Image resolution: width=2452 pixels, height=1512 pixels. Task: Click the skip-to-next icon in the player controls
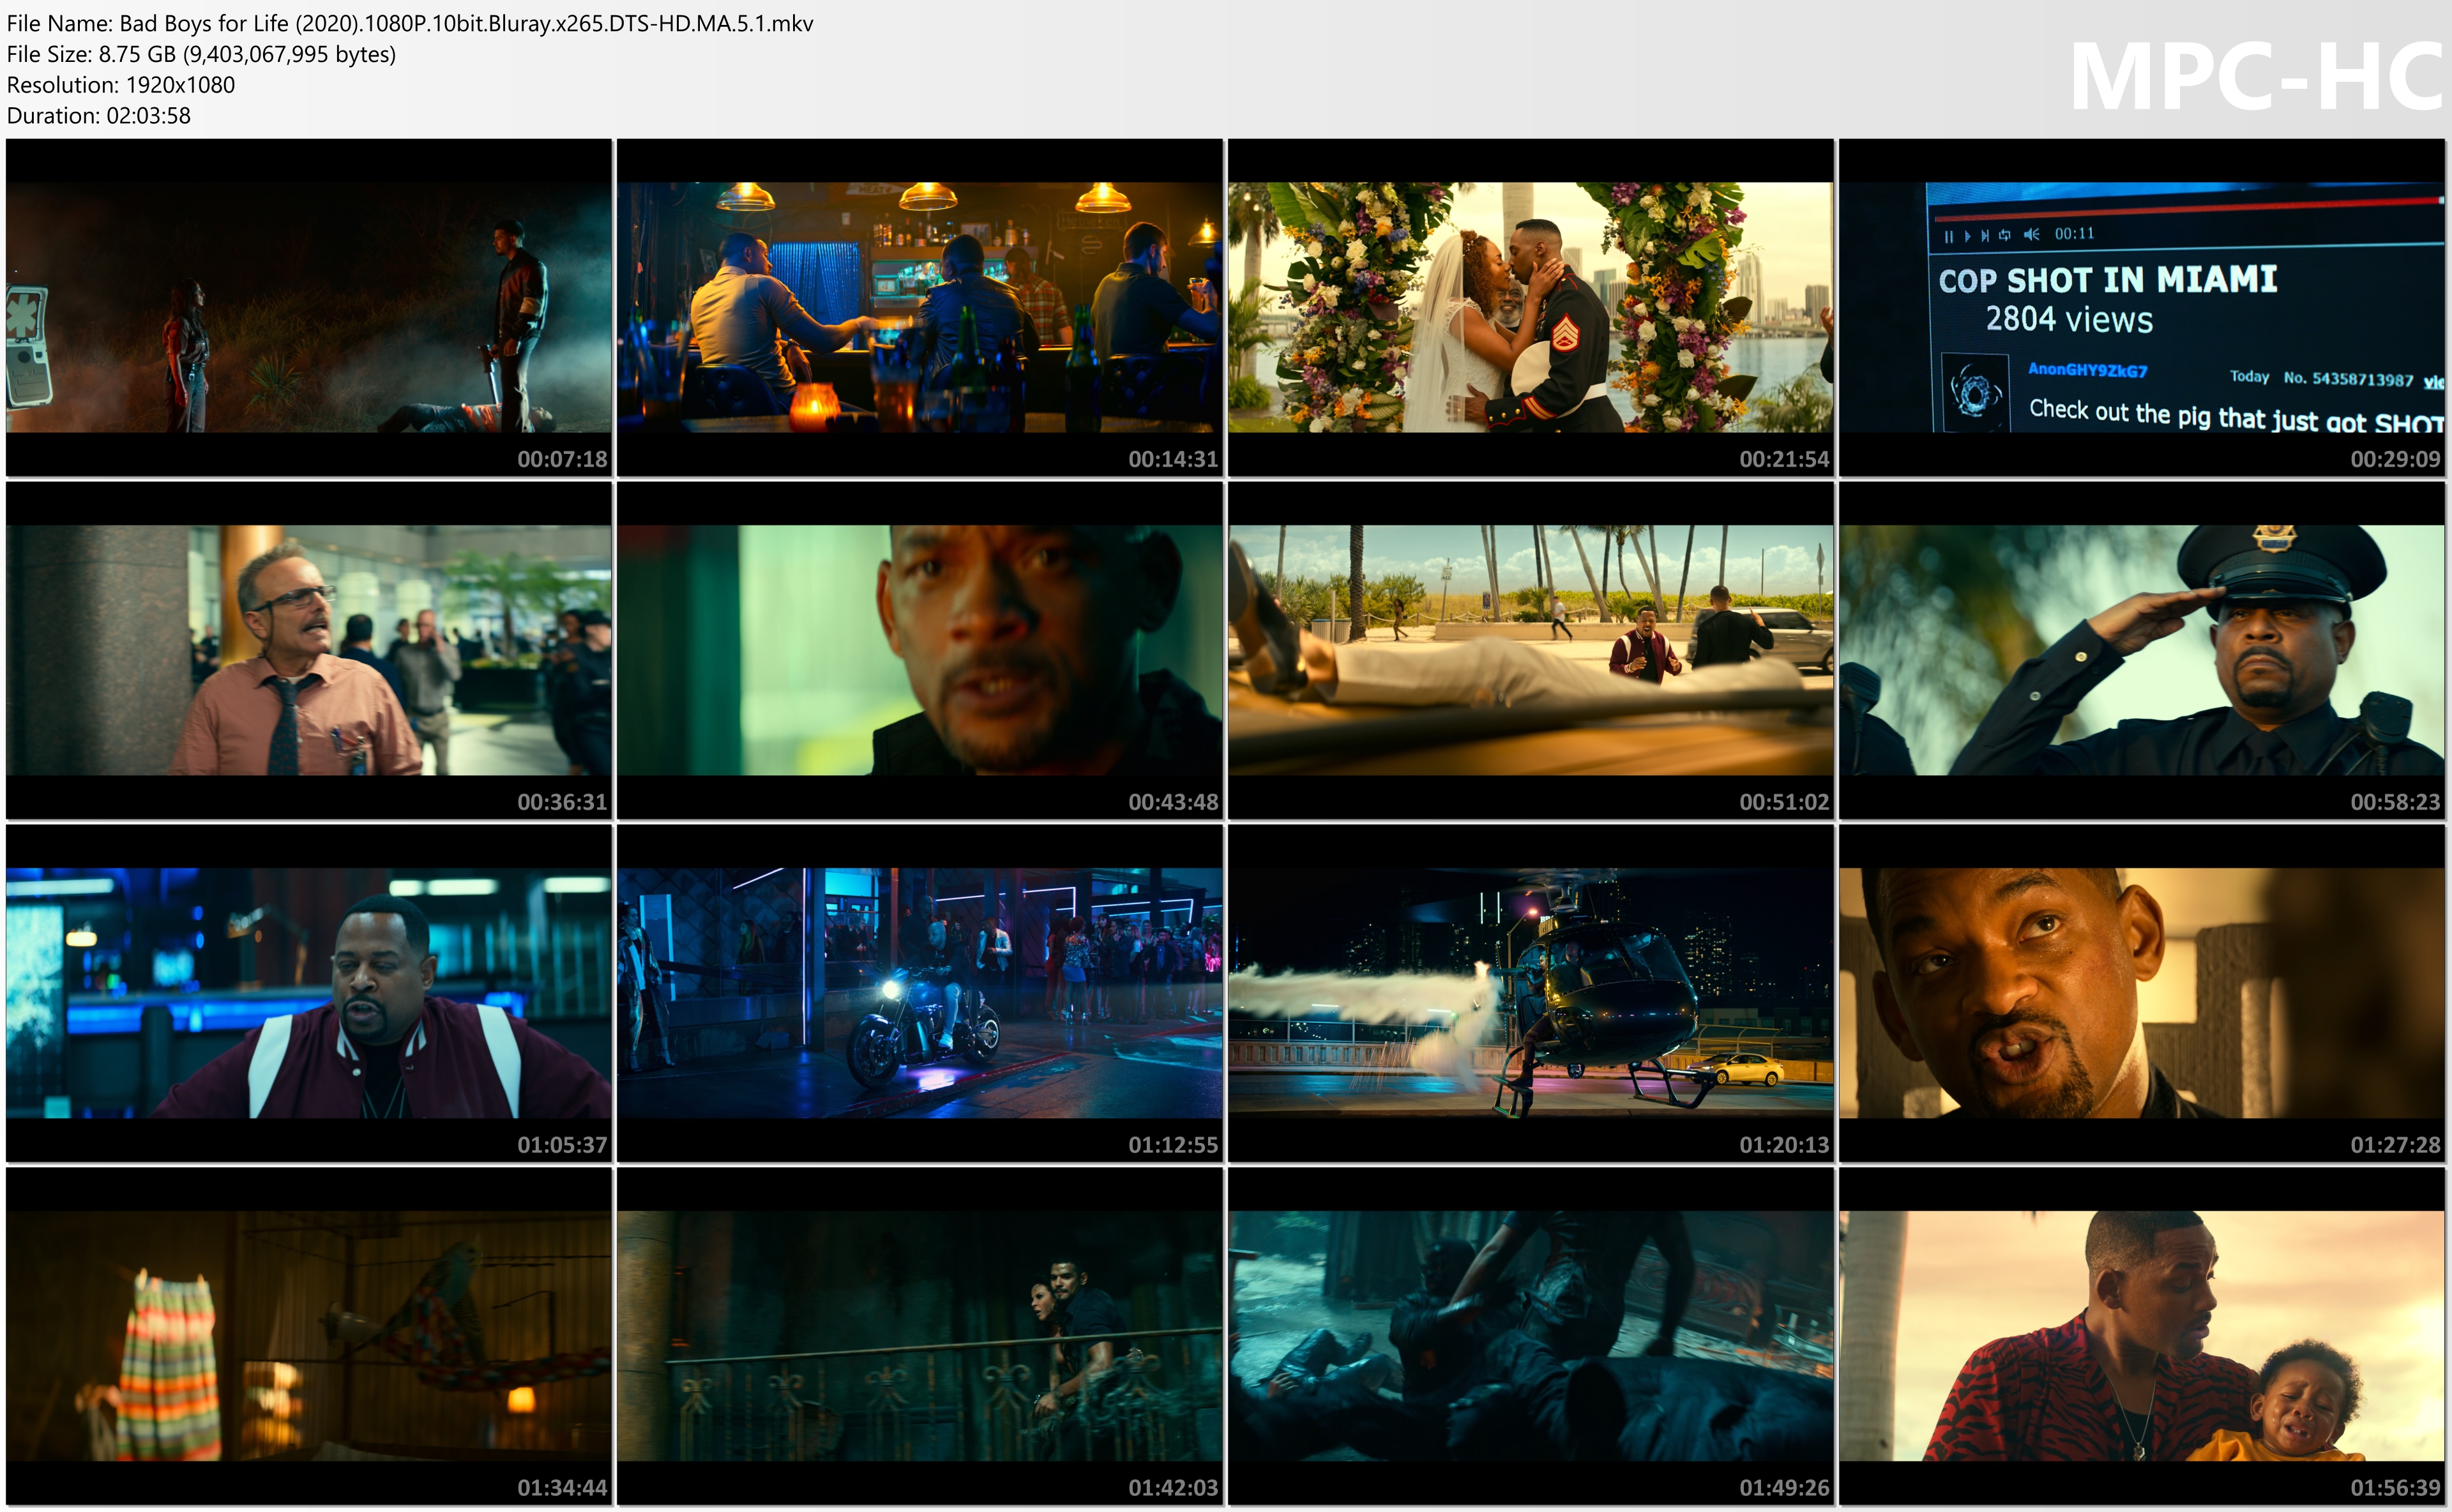1985,237
